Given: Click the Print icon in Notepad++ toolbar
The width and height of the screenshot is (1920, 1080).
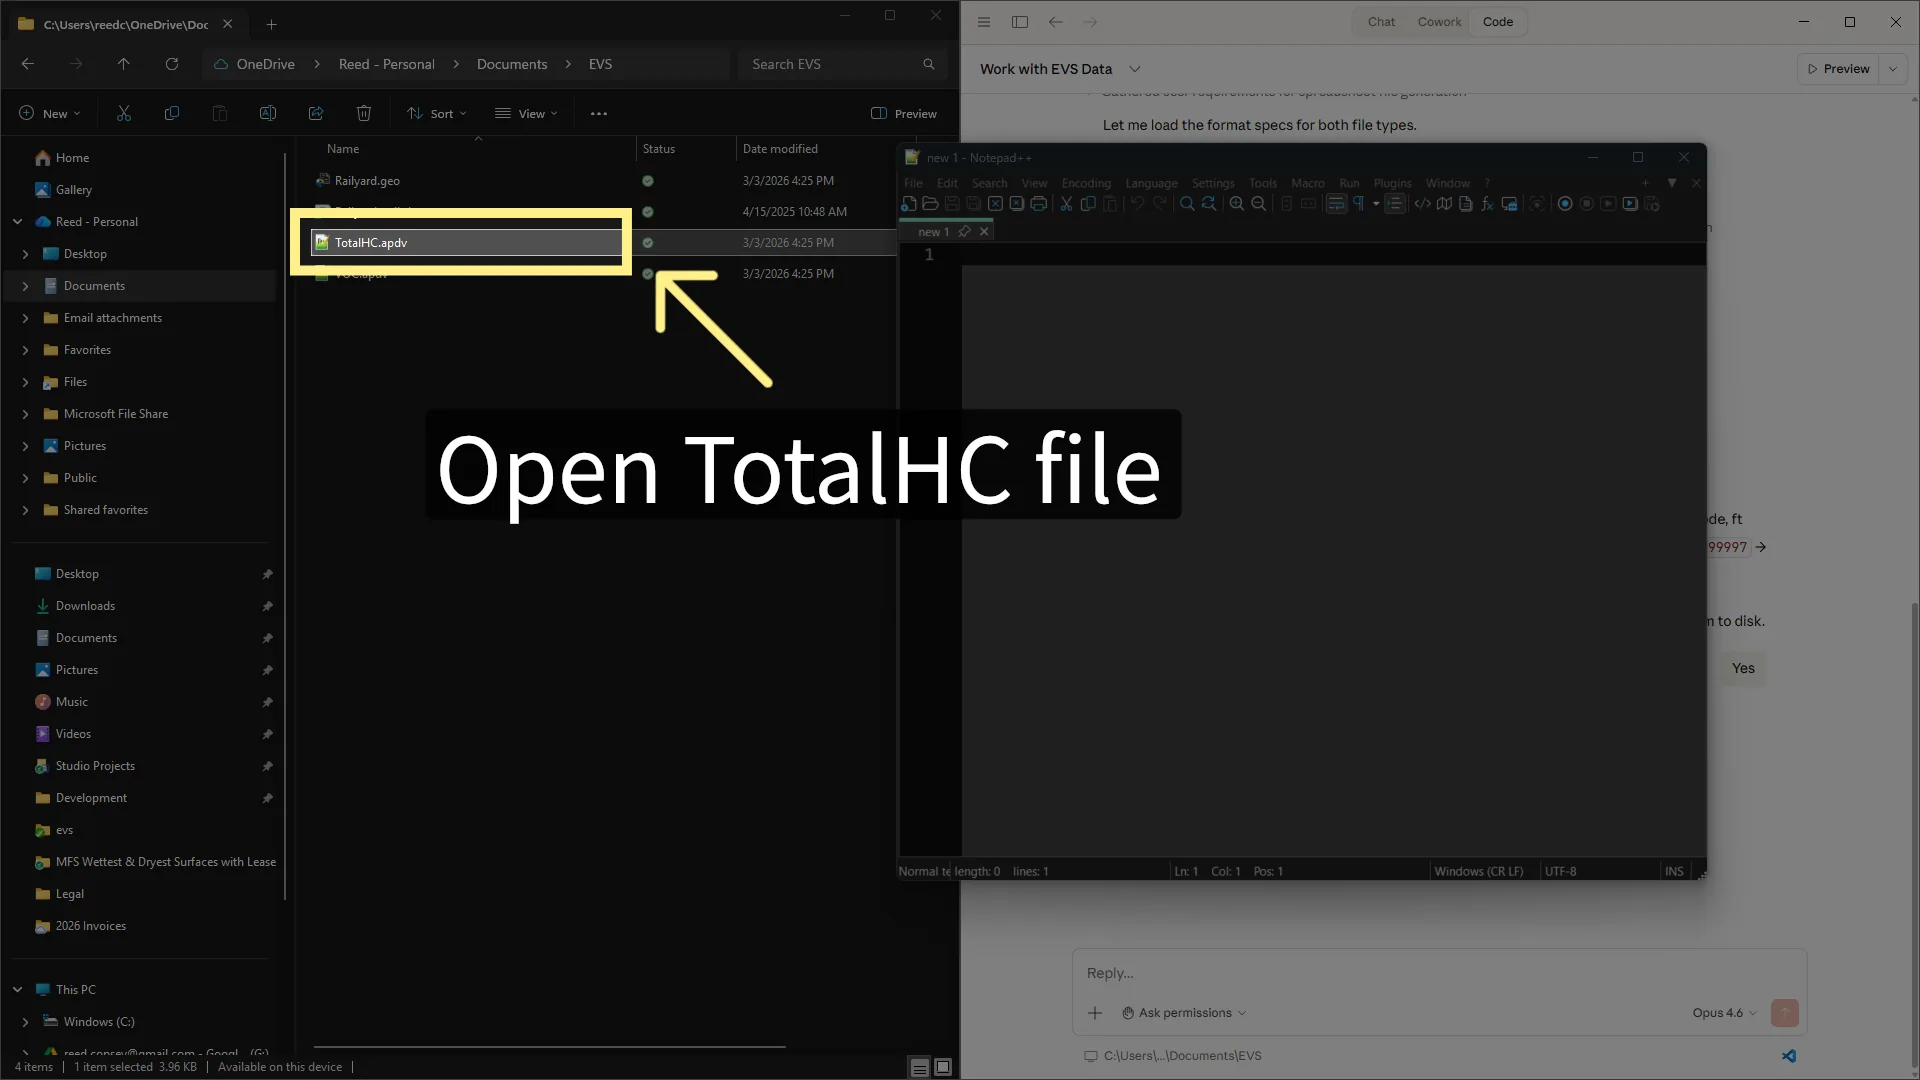Looking at the screenshot, I should click(1038, 204).
